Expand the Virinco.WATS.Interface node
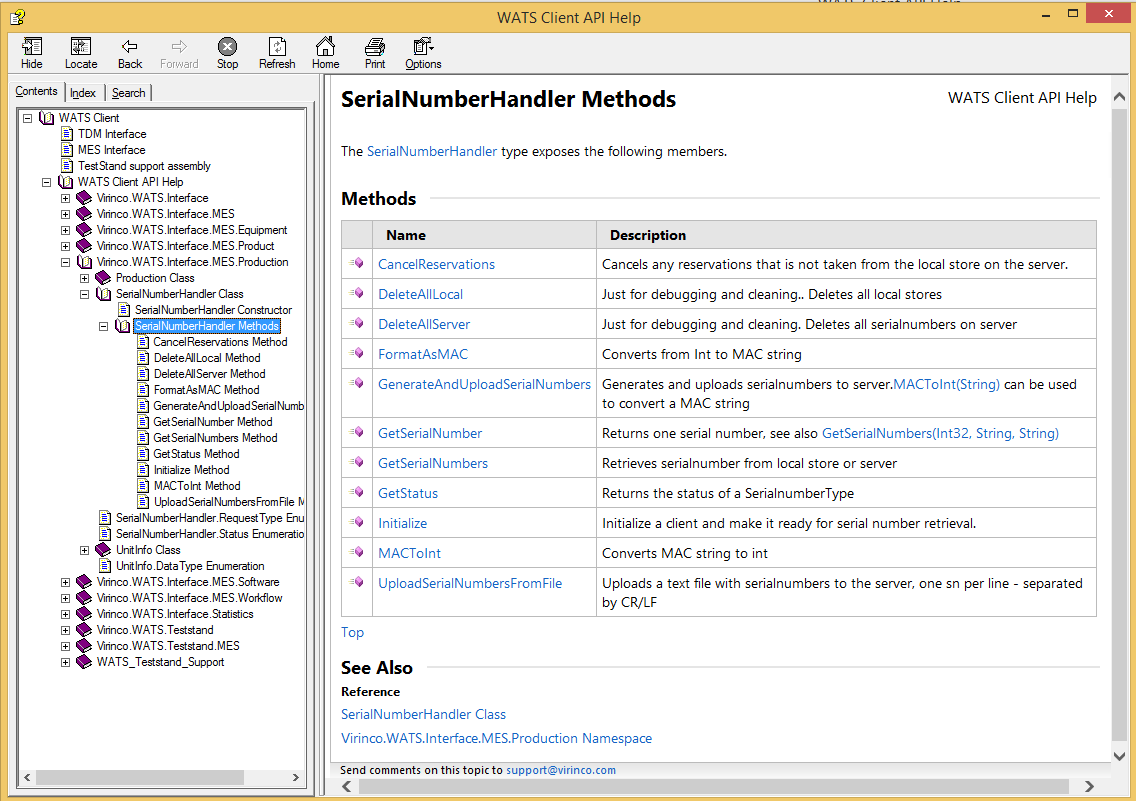 click(x=65, y=198)
